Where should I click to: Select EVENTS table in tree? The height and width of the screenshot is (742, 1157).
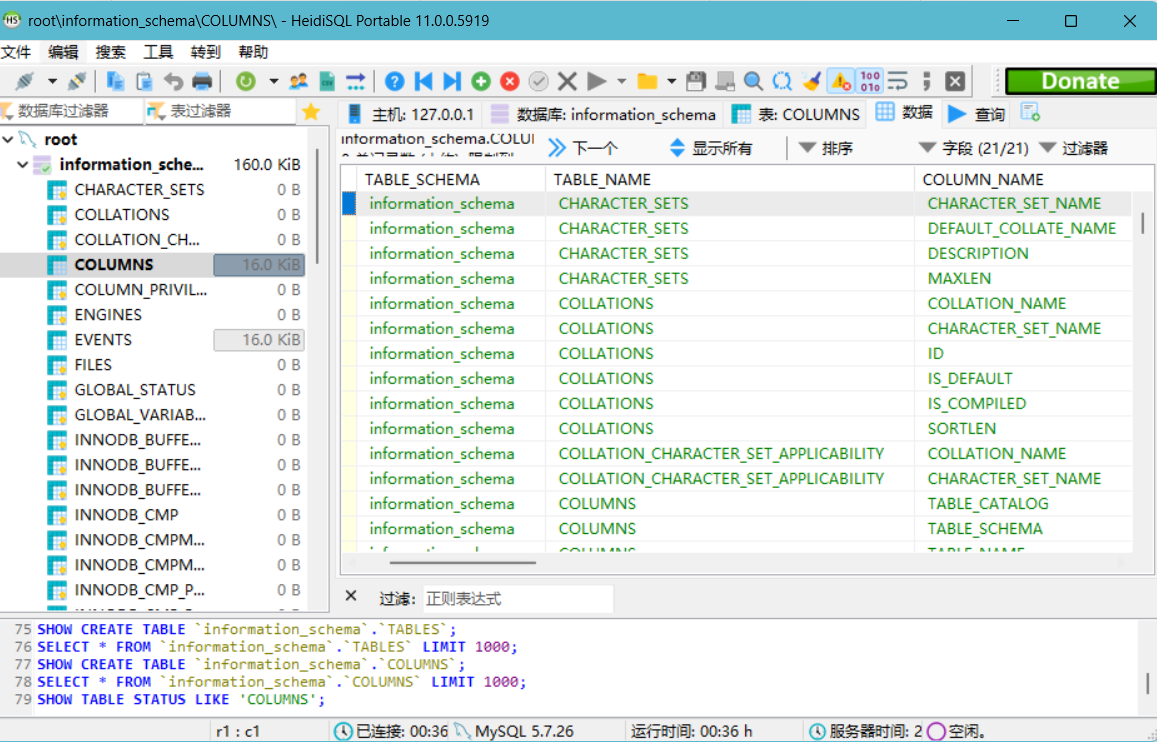pyautogui.click(x=103, y=339)
